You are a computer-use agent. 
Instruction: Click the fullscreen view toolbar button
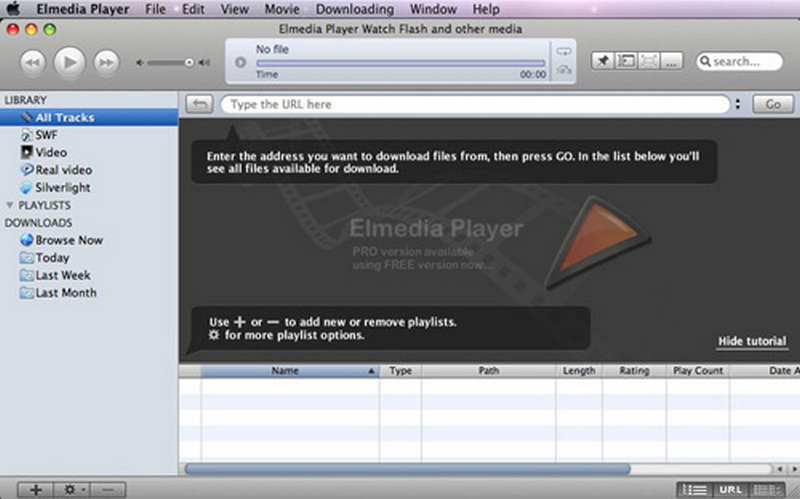pyautogui.click(x=649, y=61)
